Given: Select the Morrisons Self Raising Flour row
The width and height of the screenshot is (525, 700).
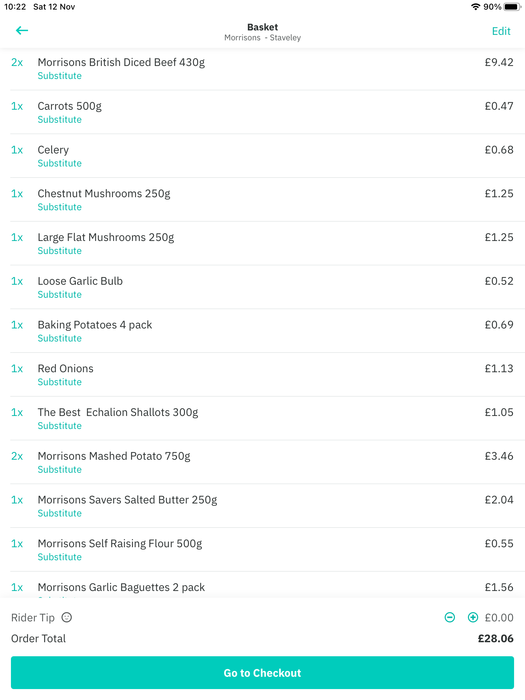Looking at the screenshot, I should [262, 550].
